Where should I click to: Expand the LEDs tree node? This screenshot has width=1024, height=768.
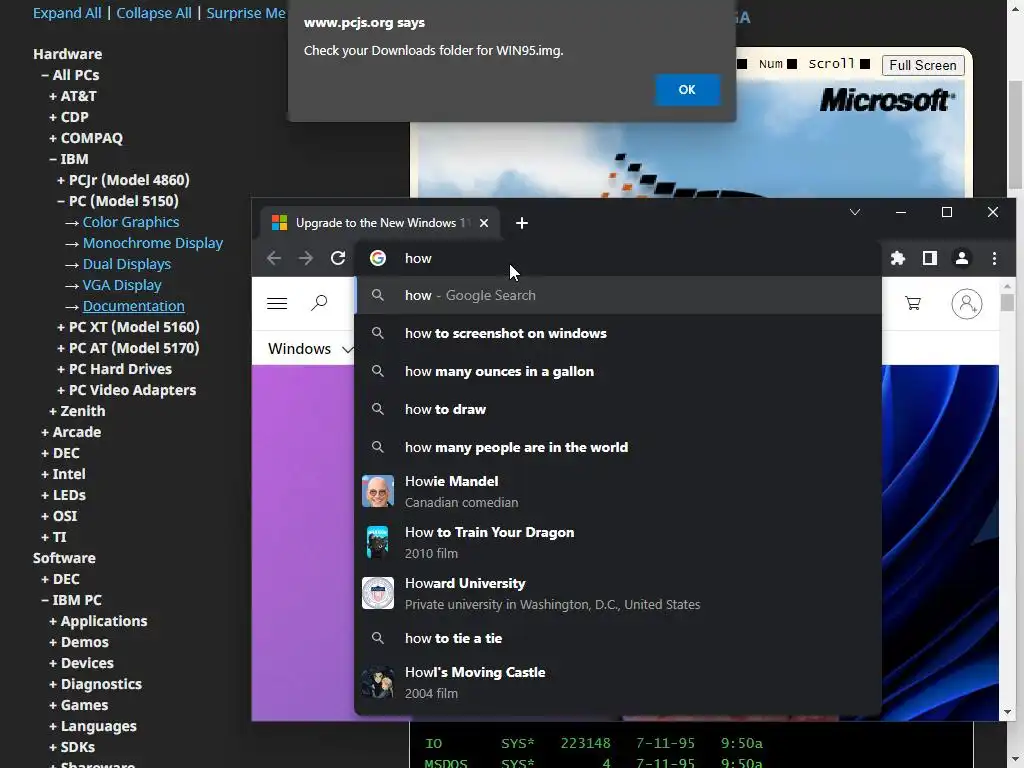click(x=63, y=494)
